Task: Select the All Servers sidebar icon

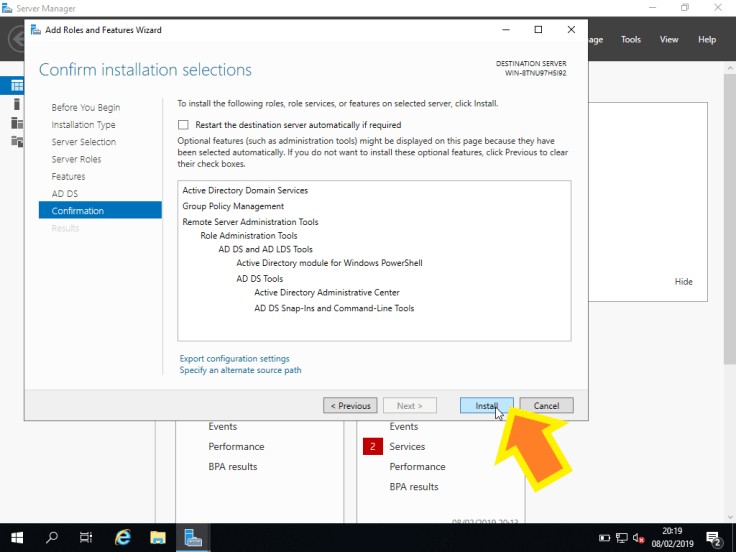Action: (17, 122)
